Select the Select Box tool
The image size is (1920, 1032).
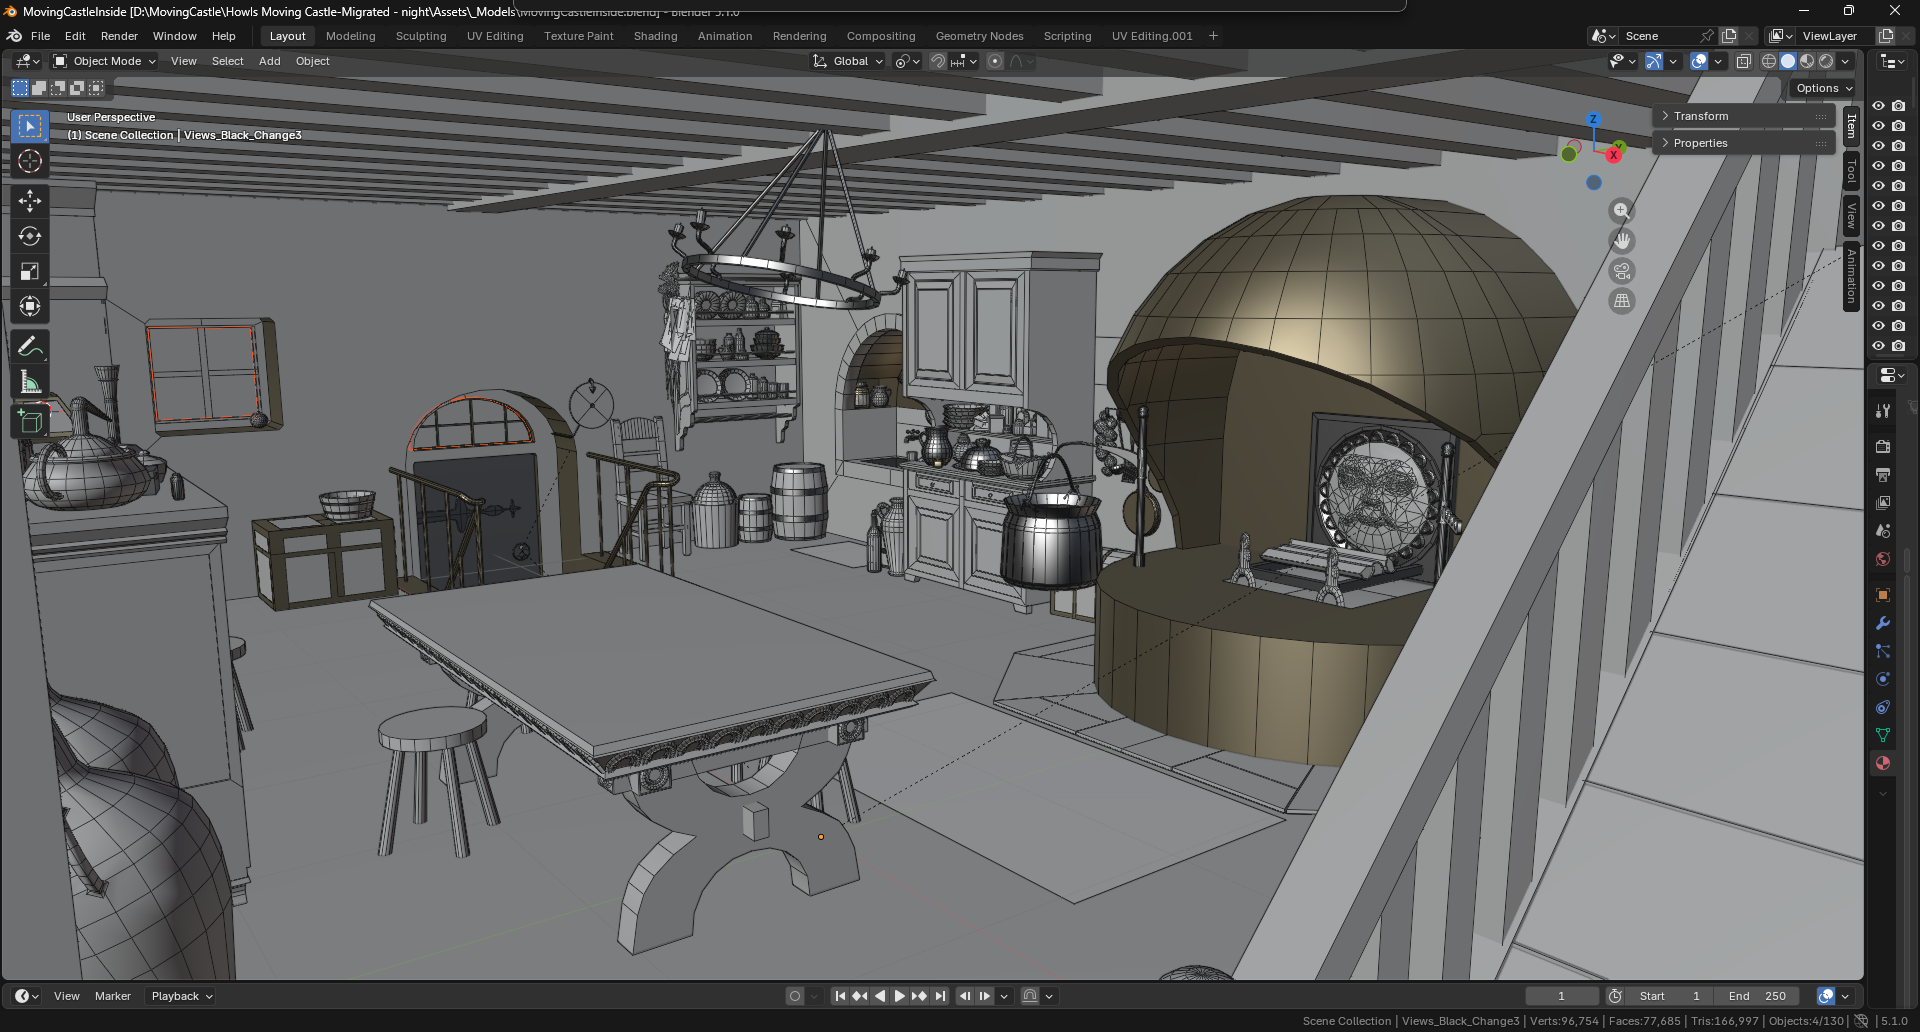[30, 126]
